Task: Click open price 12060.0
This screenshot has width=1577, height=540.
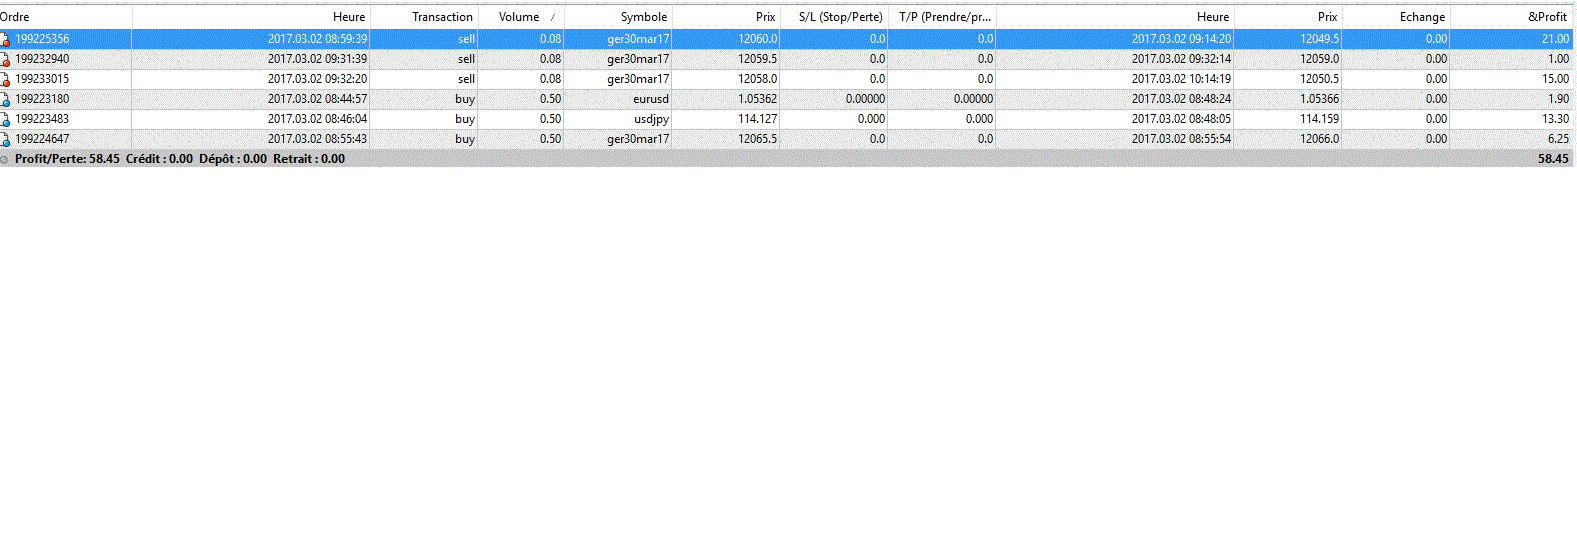Action: pos(758,39)
